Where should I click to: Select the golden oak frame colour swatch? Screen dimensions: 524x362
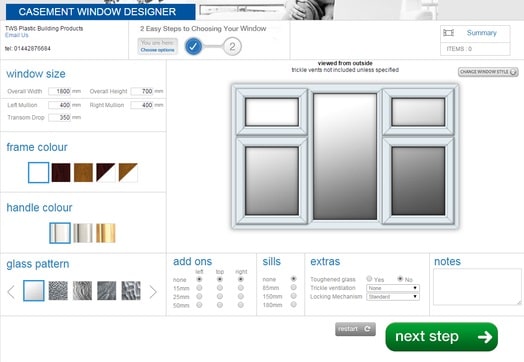pos(83,172)
